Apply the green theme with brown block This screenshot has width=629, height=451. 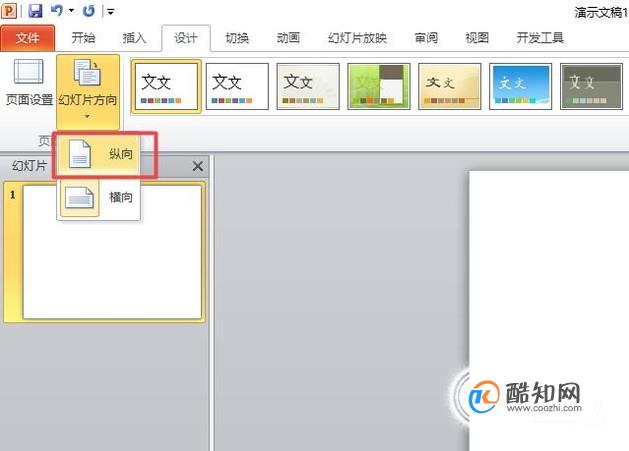coord(379,86)
